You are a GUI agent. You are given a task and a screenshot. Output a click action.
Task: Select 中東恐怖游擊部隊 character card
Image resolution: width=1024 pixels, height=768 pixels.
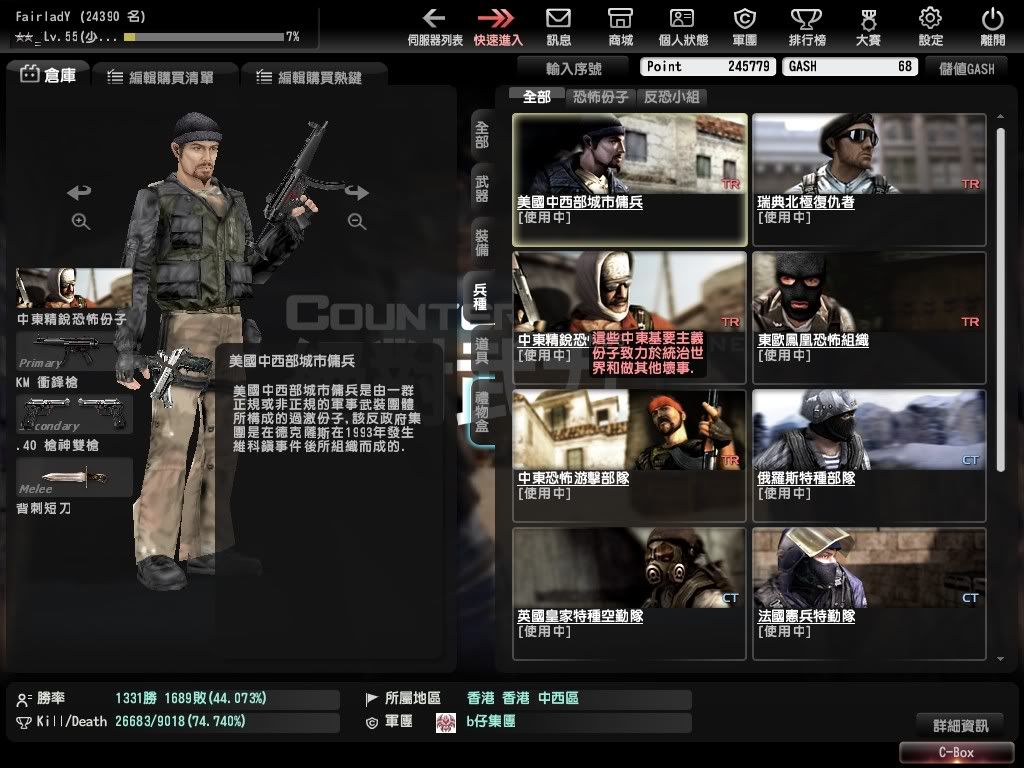(630, 456)
